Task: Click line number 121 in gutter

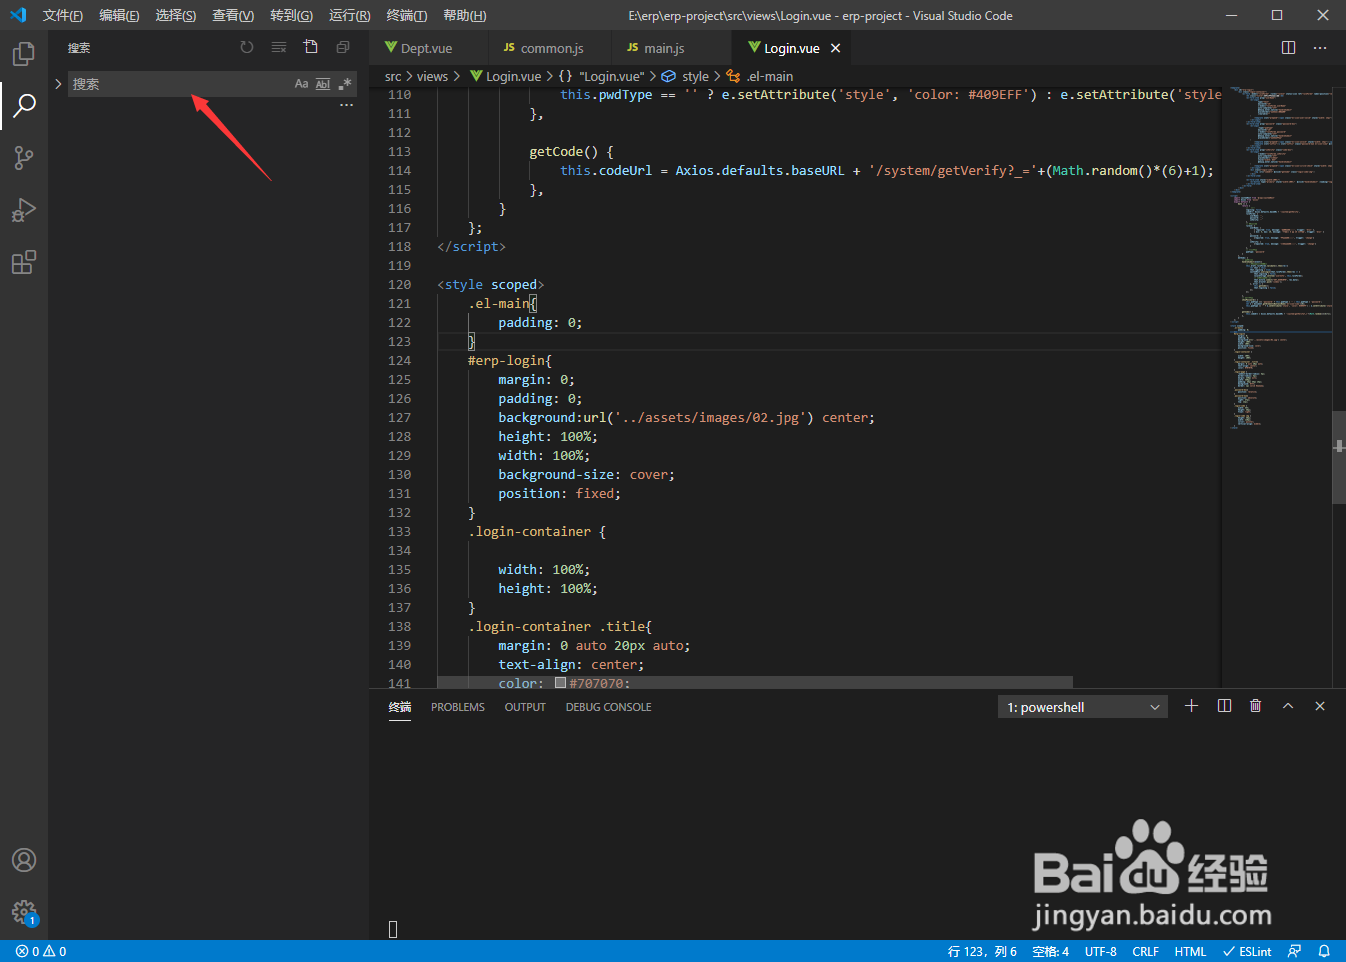Action: pyautogui.click(x=399, y=303)
